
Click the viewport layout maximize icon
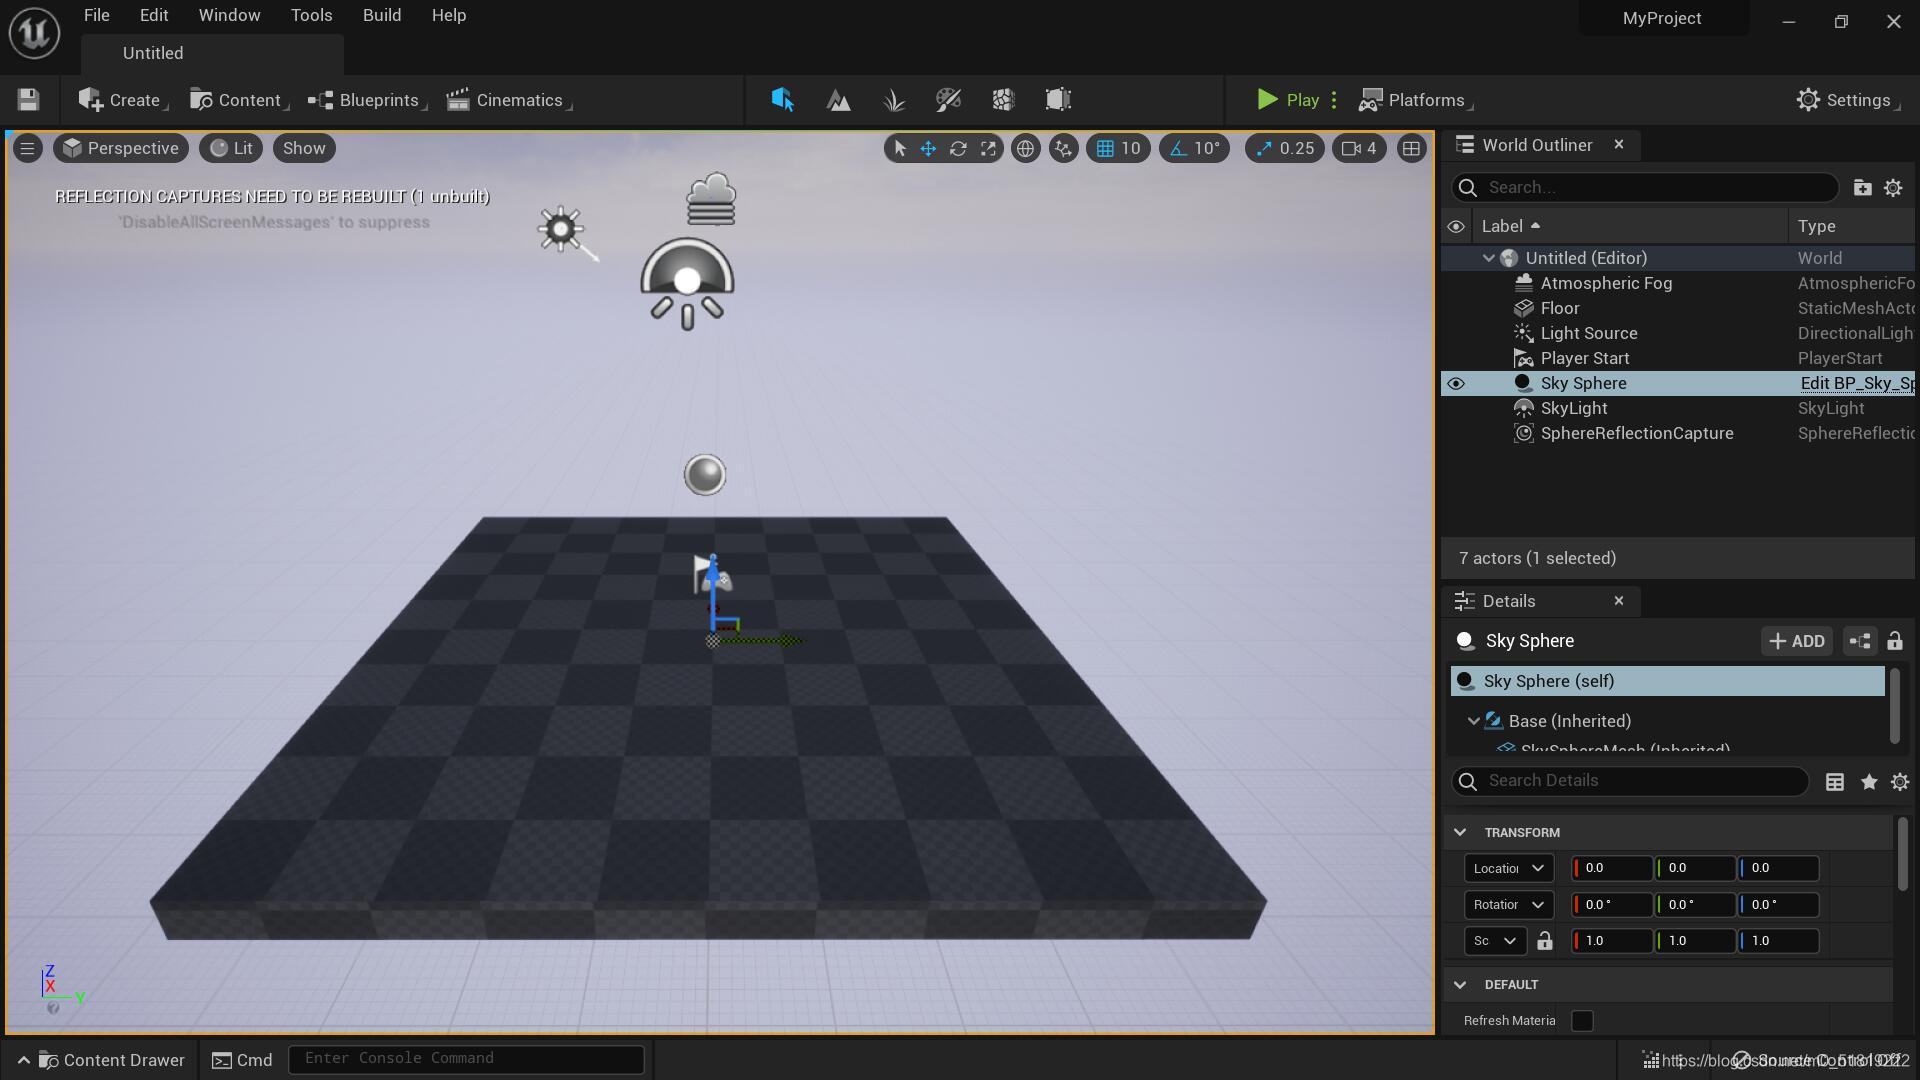1411,149
